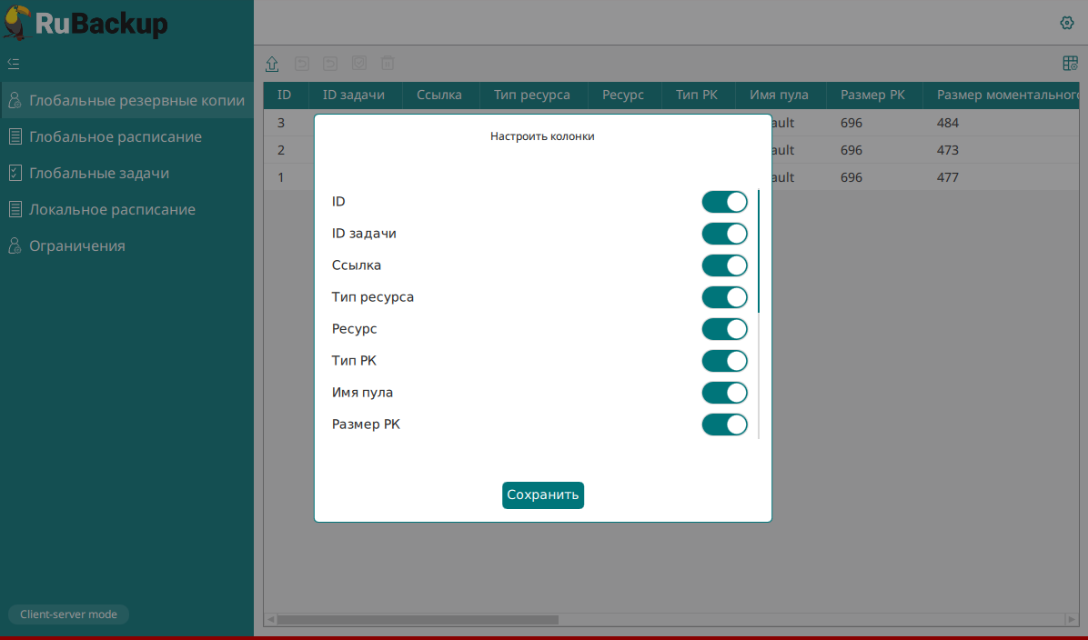Go to Локальное расписание section
The height and width of the screenshot is (640, 1088).
pyautogui.click(x=112, y=210)
